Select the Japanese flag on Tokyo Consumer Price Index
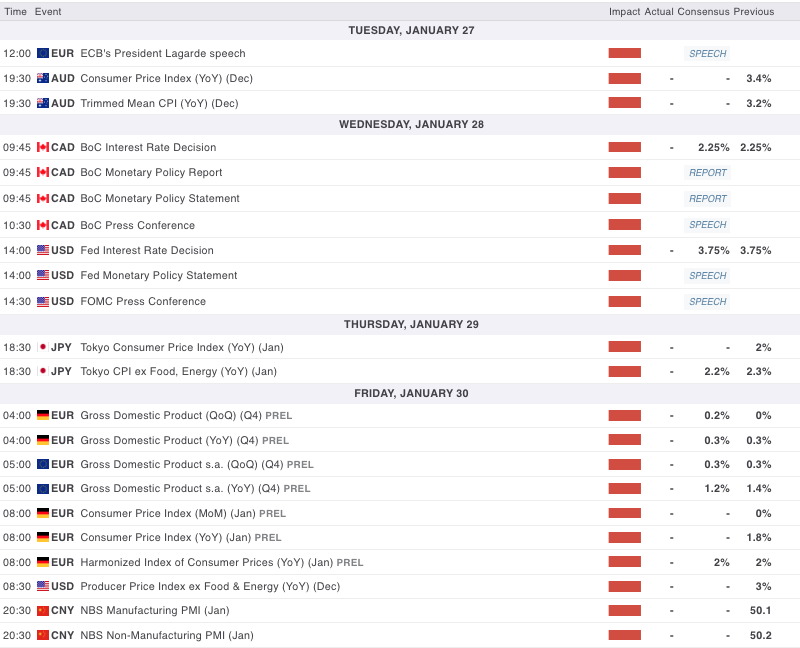 [42, 346]
